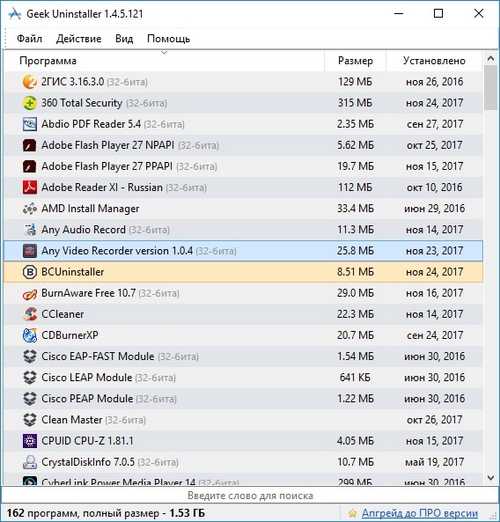Click the BurnAware Free 10.7 icon

[29, 293]
